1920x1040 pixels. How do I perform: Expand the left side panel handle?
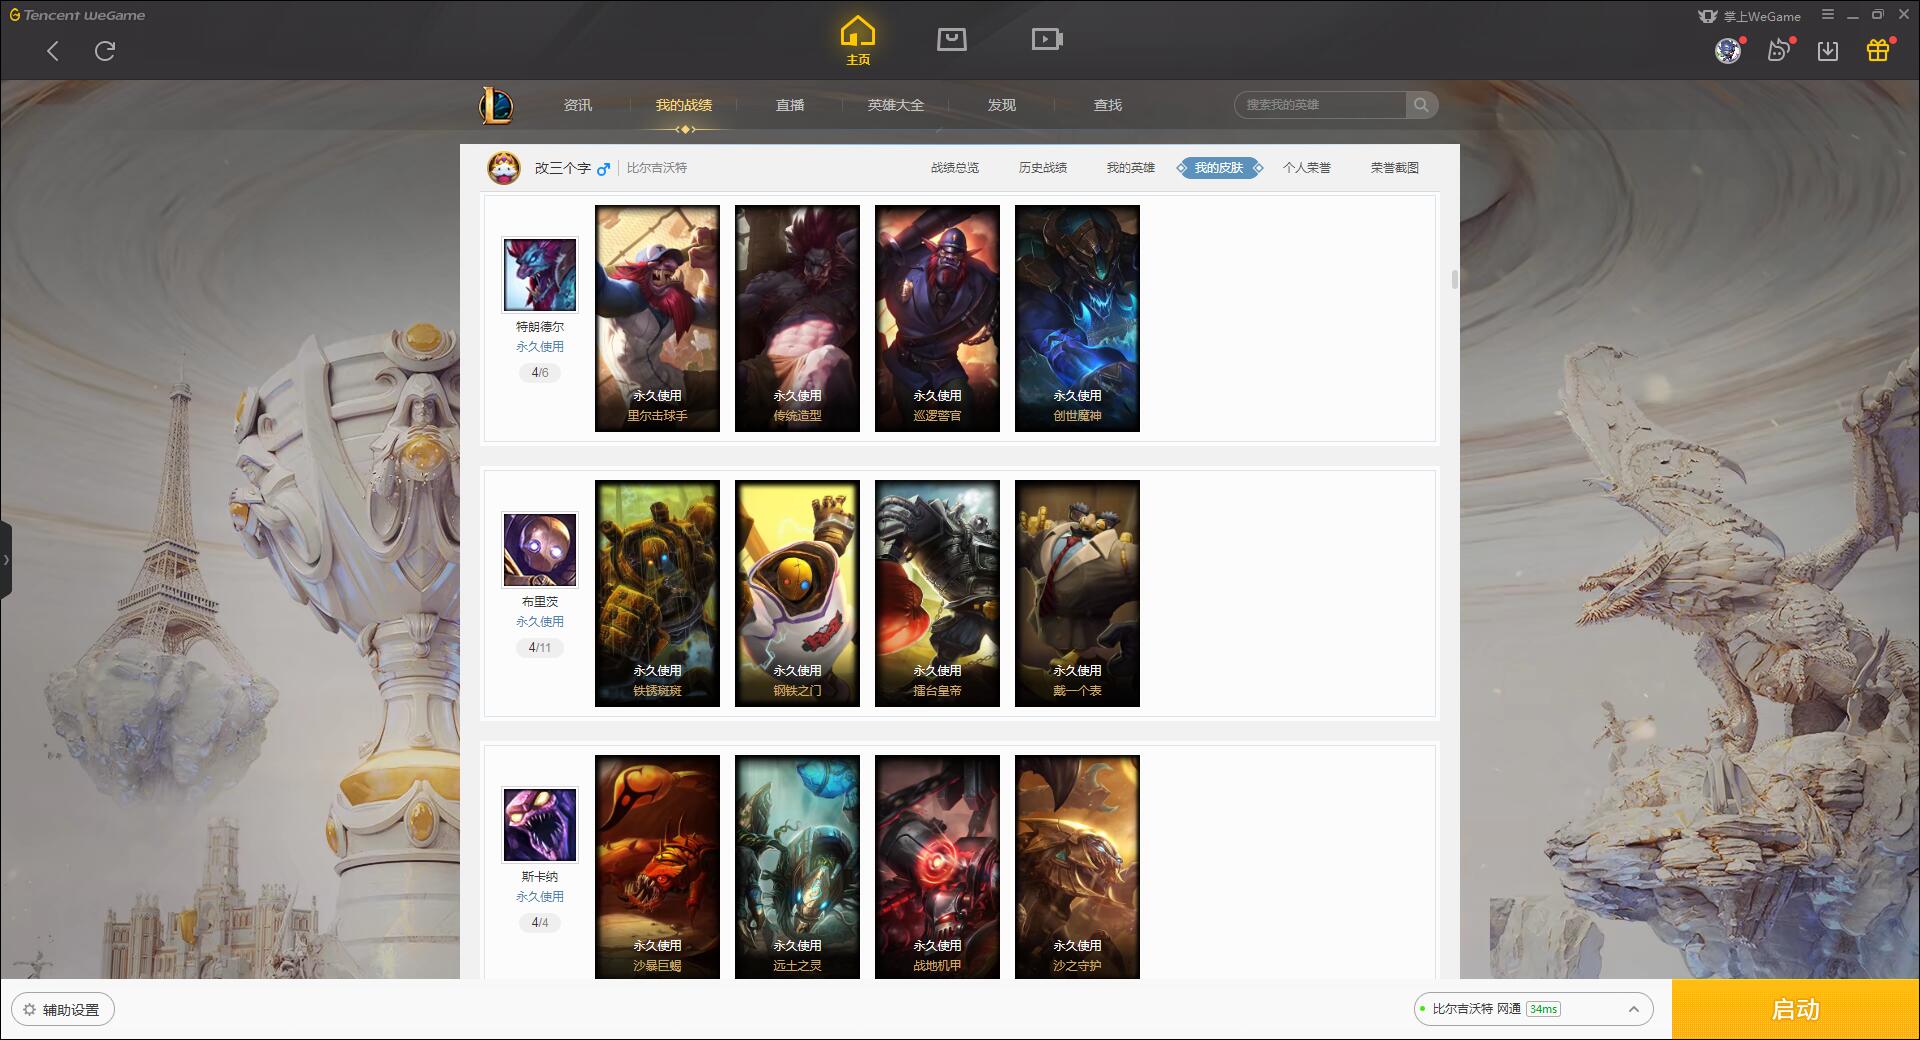point(6,559)
